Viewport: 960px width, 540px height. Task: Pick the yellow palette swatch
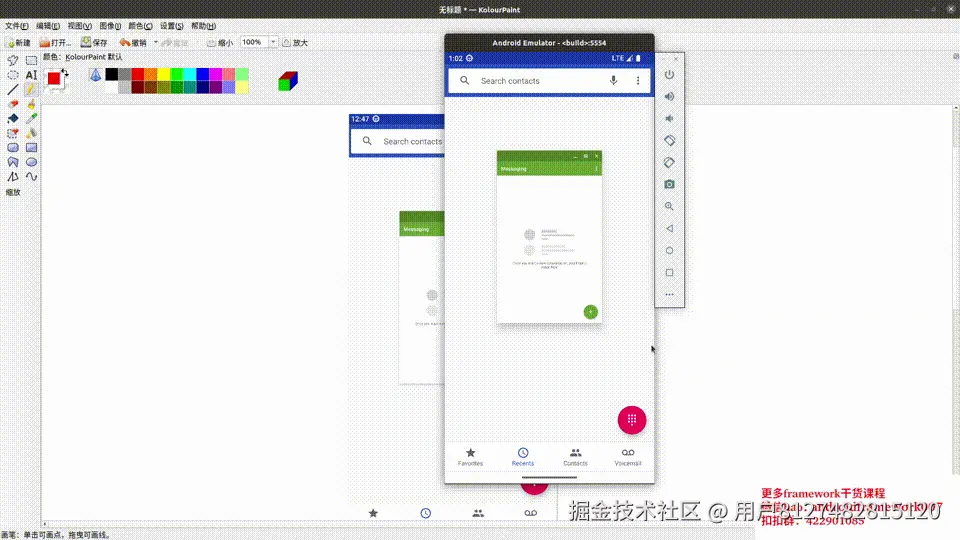[x=164, y=74]
